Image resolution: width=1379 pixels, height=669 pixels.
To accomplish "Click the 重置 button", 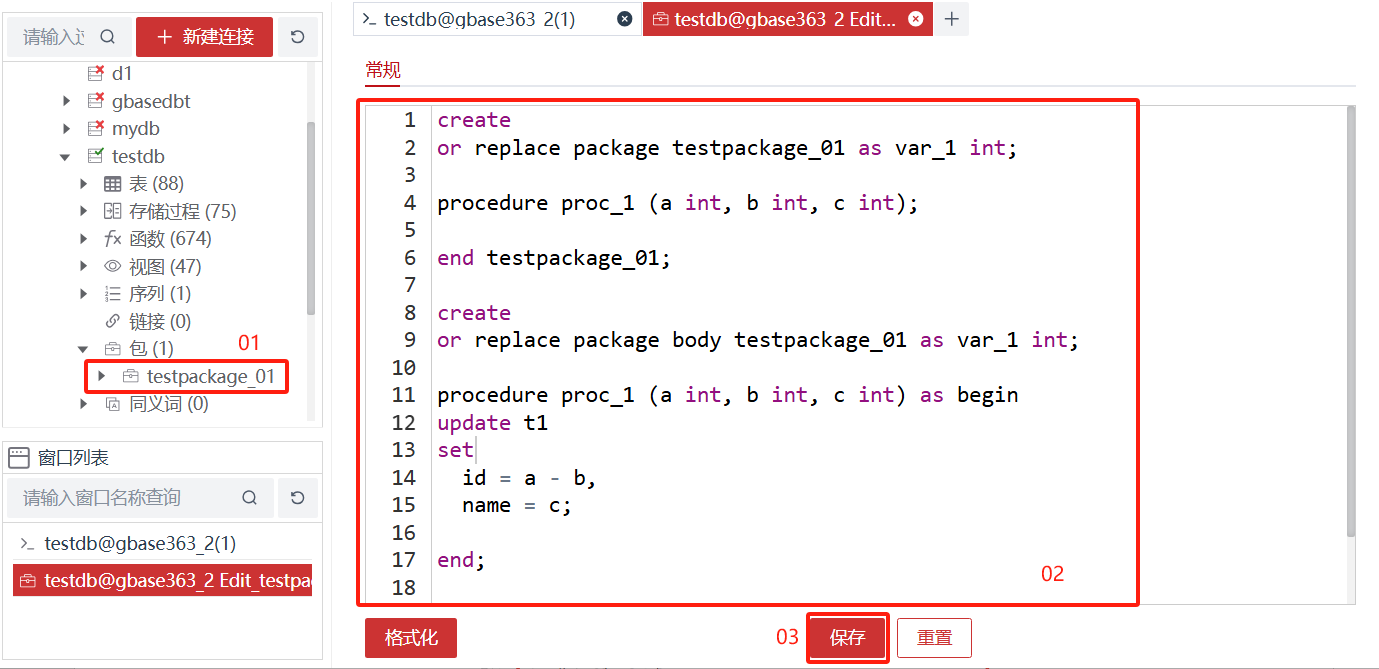I will [934, 638].
